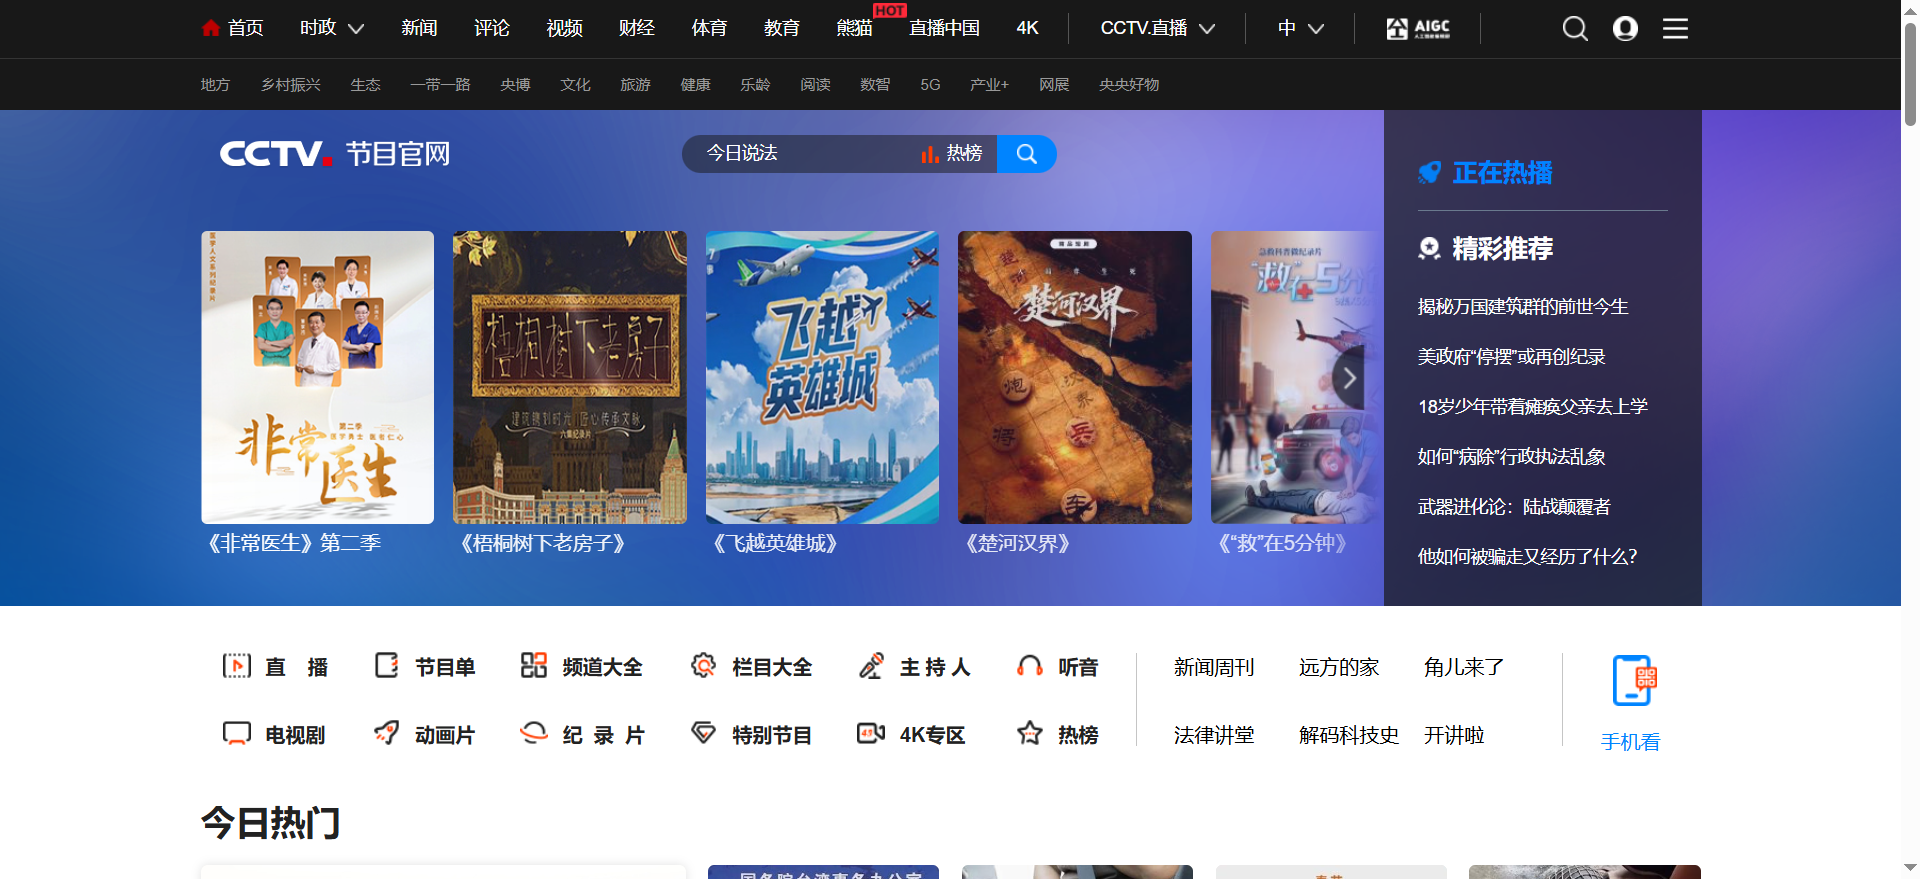Select the 熊猫 menu item
This screenshot has width=1920, height=879.
tap(854, 28)
